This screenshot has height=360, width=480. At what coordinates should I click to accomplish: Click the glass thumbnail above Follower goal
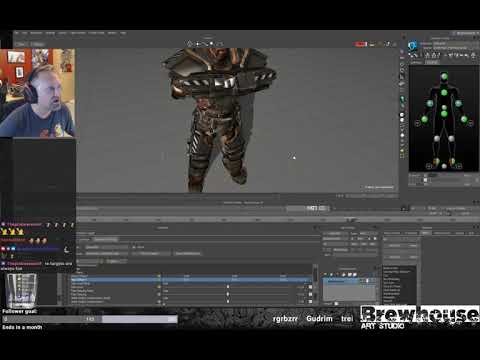21,290
